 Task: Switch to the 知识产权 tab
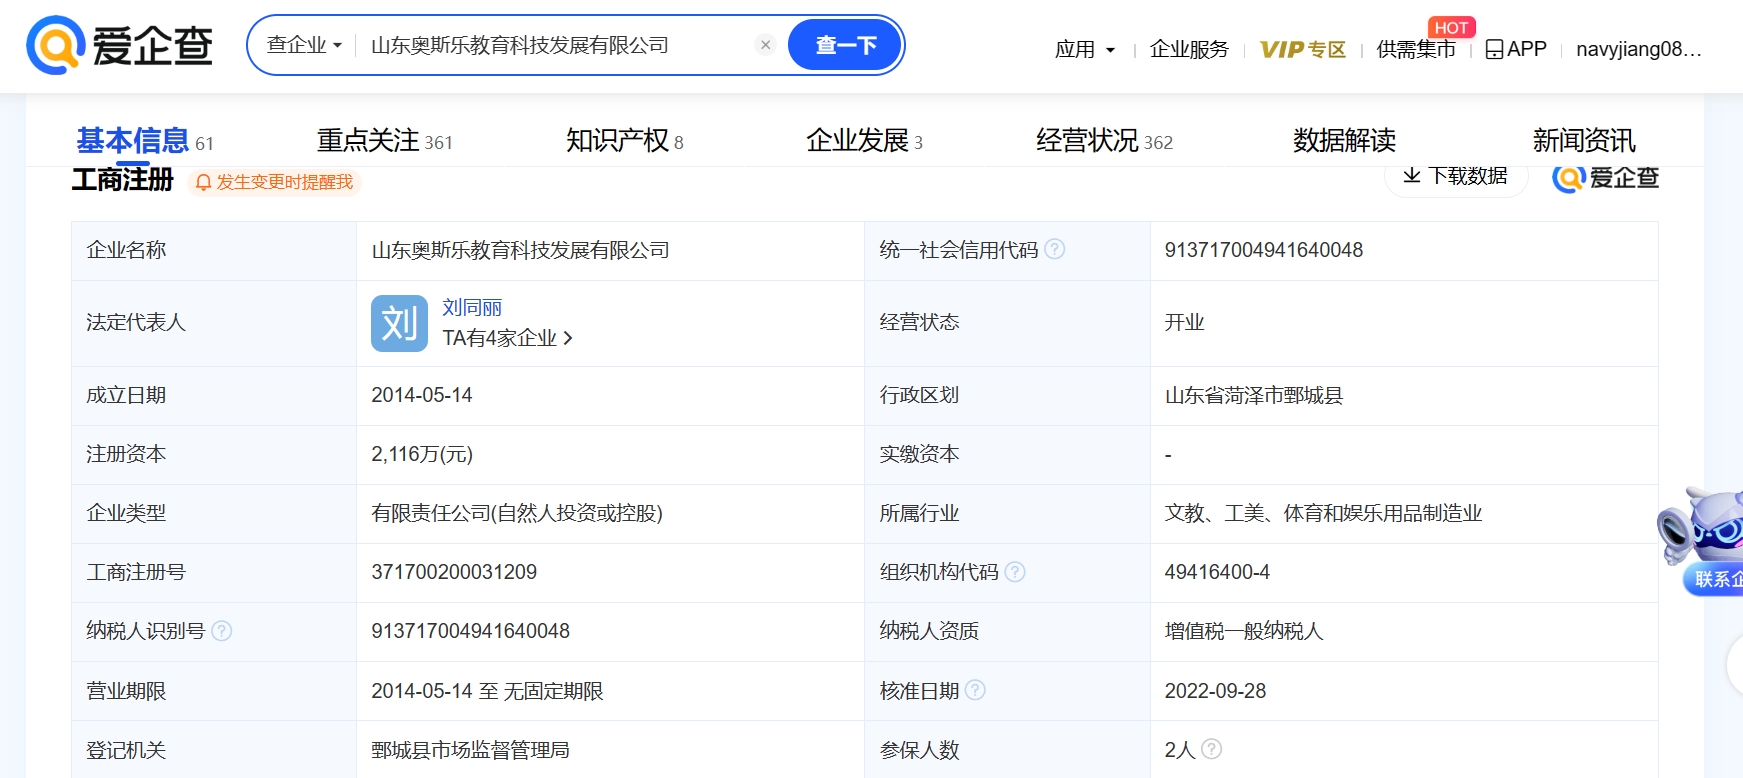[624, 141]
